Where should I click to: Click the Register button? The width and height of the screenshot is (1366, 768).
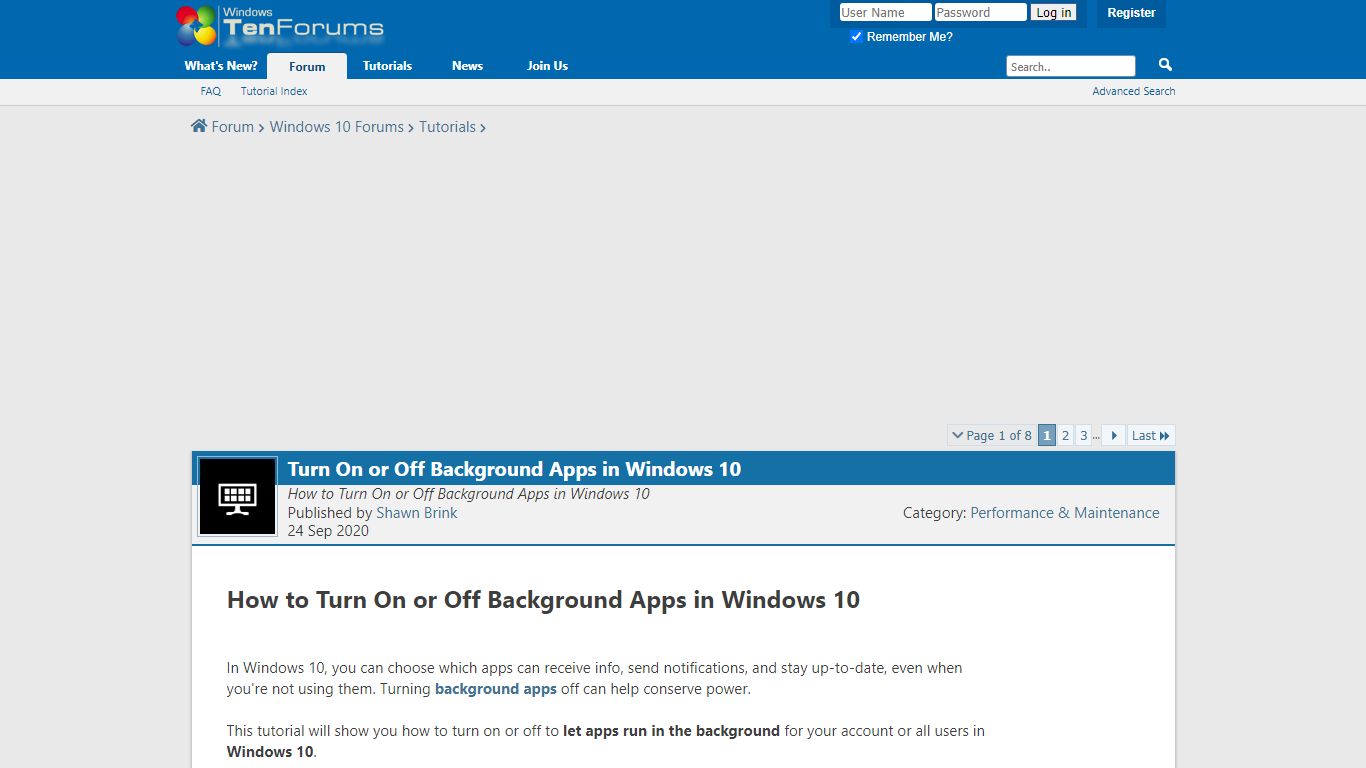tap(1131, 13)
